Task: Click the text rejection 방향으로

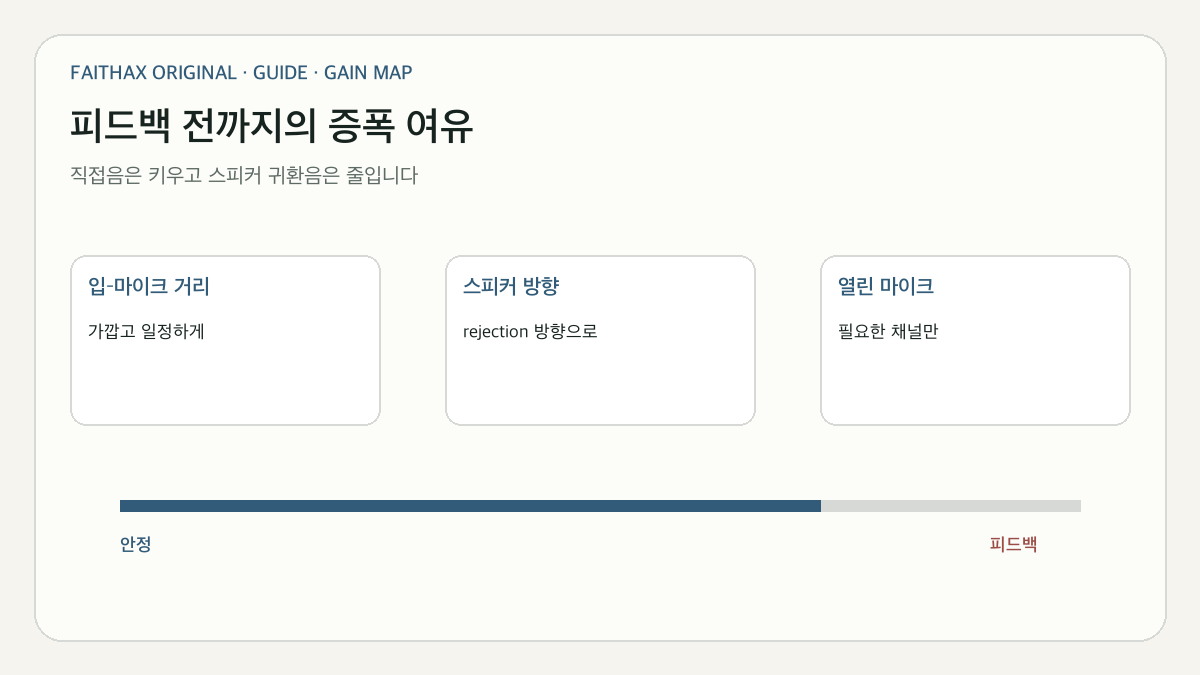Action: (x=530, y=331)
